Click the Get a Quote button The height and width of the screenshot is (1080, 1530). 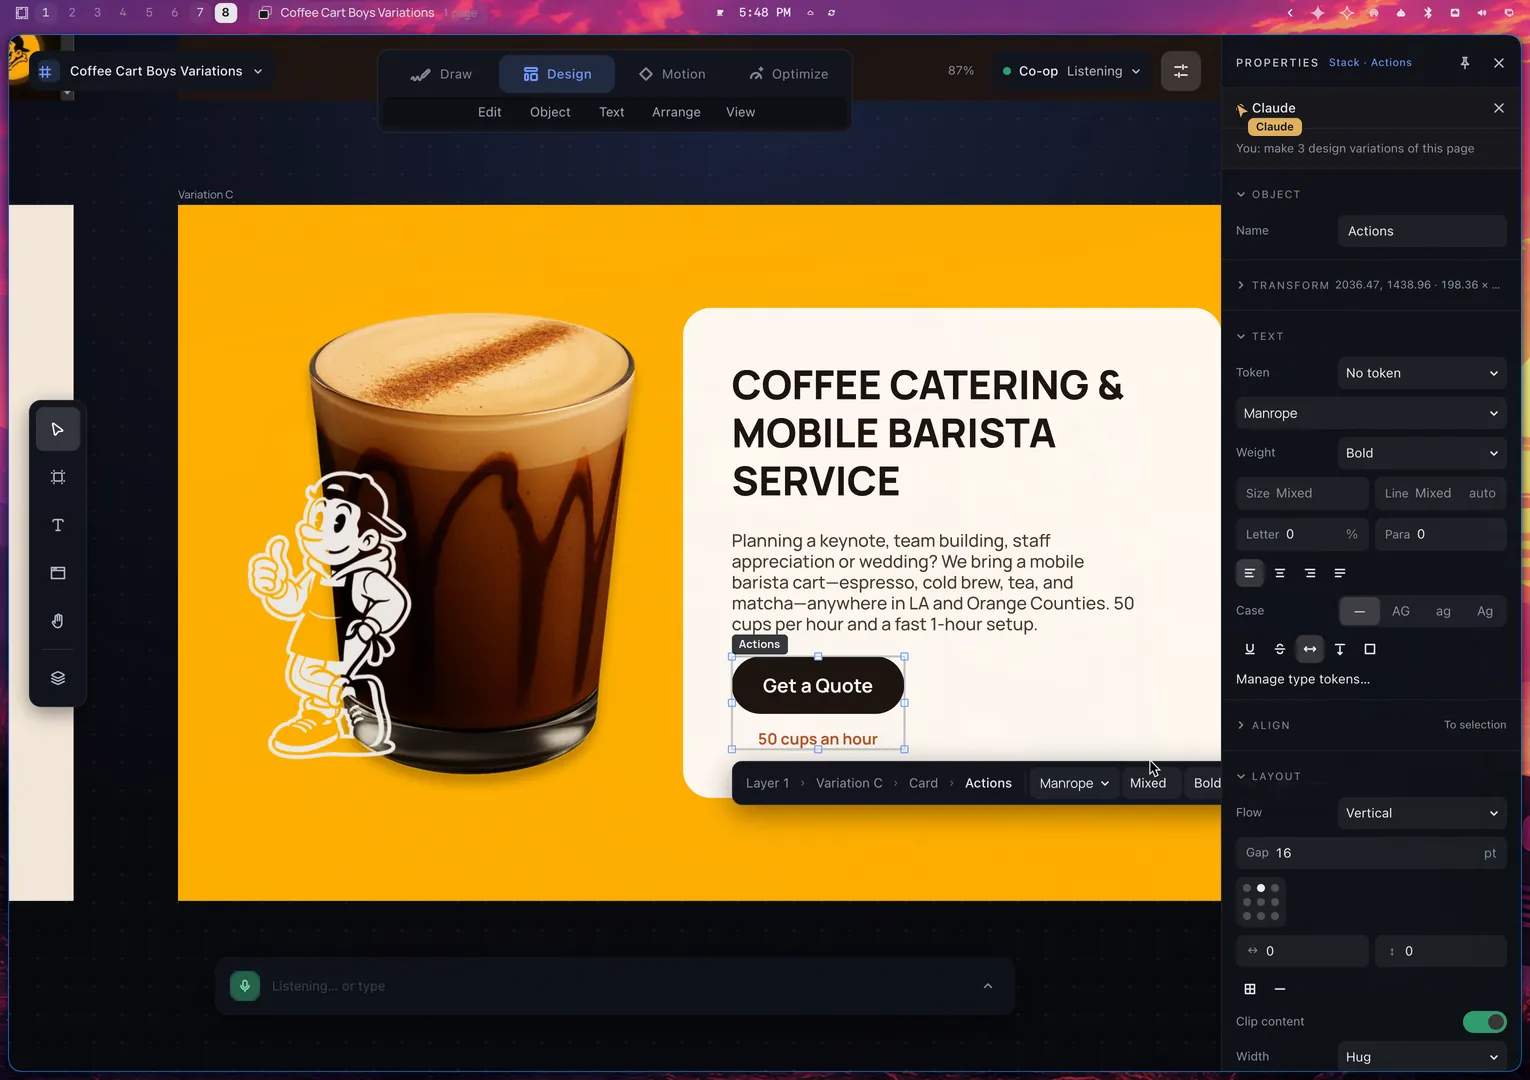pyautogui.click(x=818, y=686)
